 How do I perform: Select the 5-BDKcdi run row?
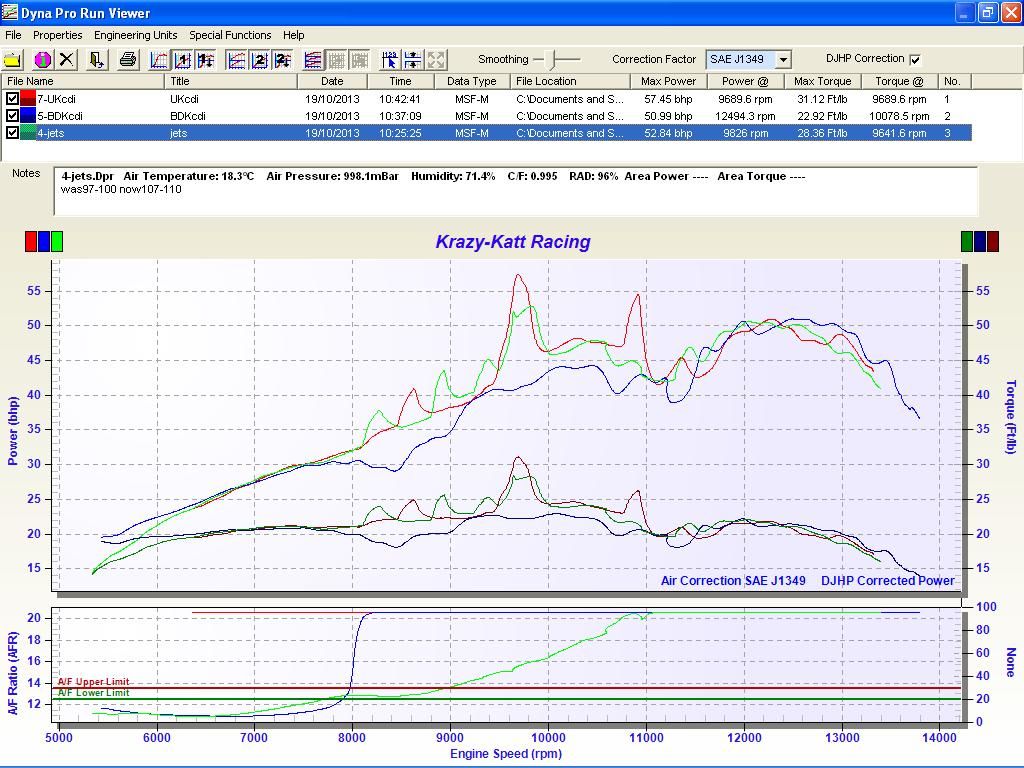[x=487, y=116]
